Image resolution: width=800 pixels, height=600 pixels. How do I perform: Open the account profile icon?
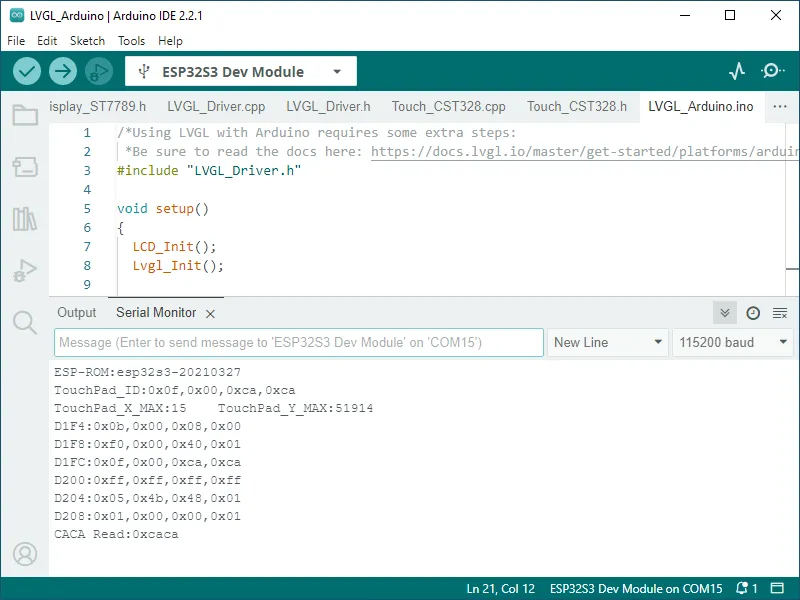coord(25,554)
